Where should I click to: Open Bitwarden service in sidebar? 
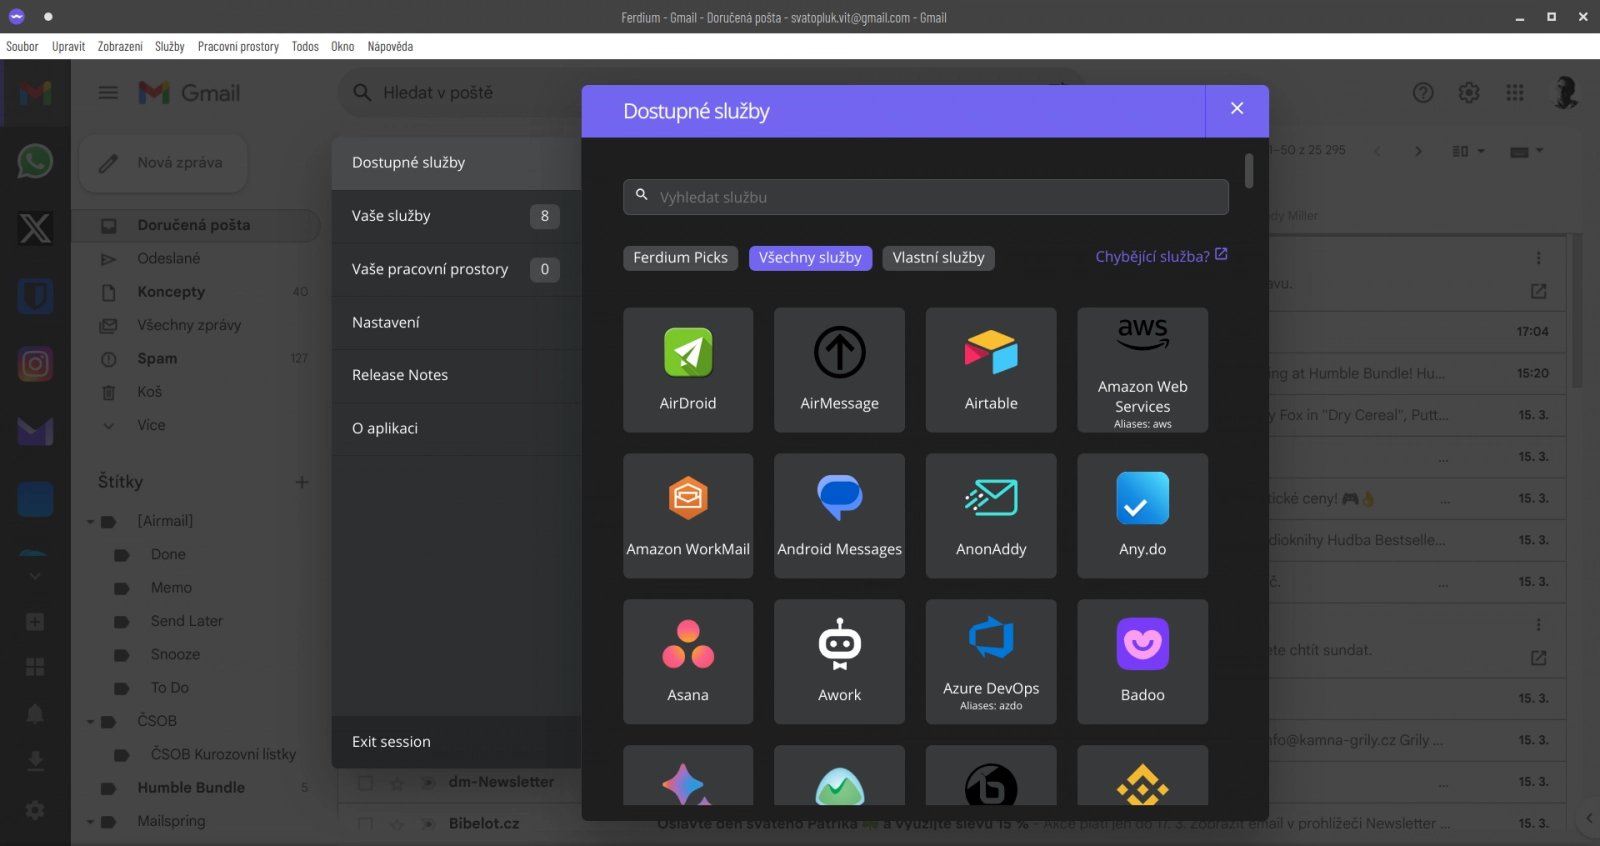[35, 296]
